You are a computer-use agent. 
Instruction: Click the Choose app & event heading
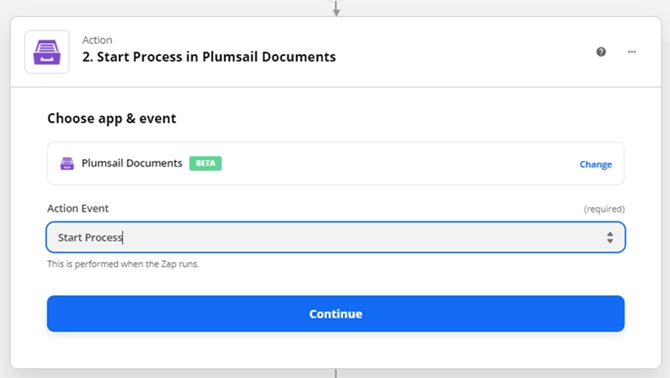tap(112, 118)
